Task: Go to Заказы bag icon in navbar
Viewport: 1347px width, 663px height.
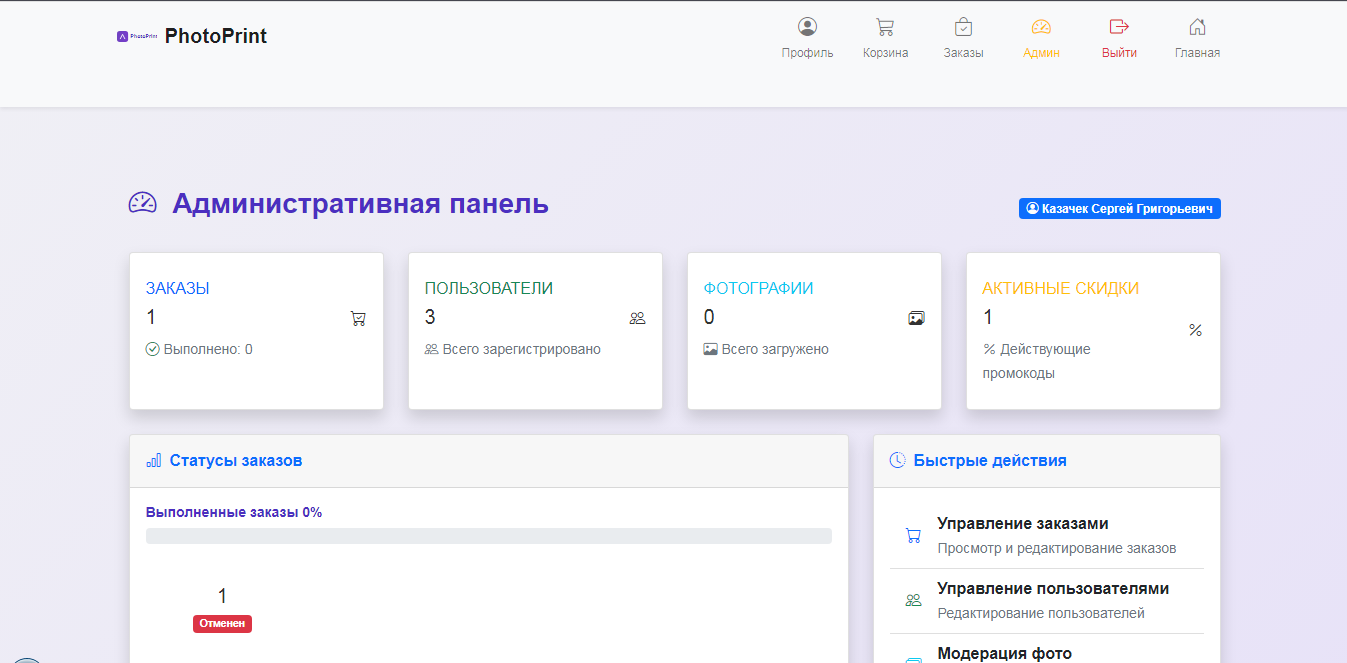Action: click(963, 27)
